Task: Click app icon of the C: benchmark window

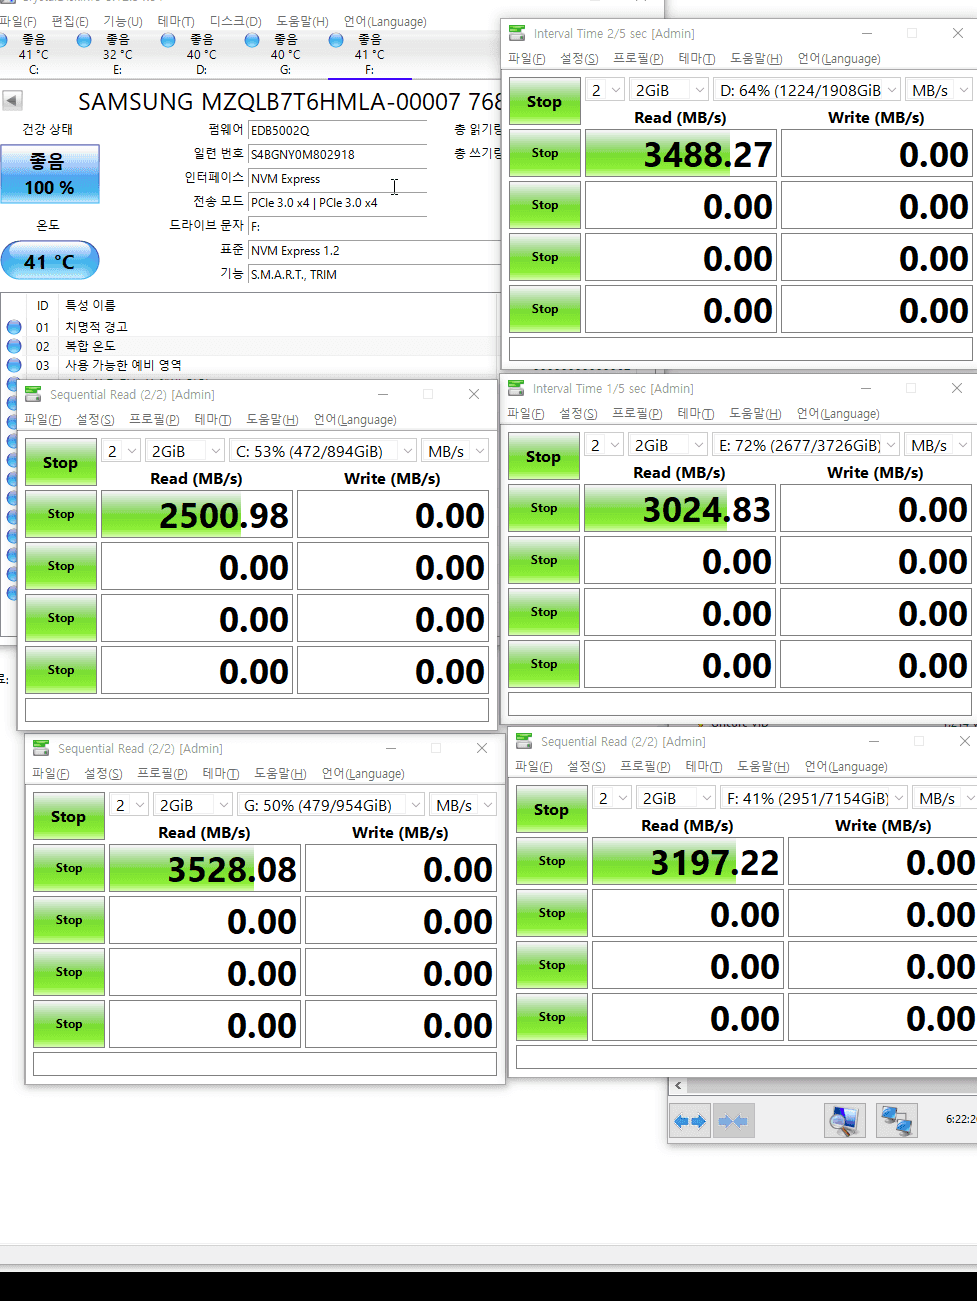Action: pos(33,394)
